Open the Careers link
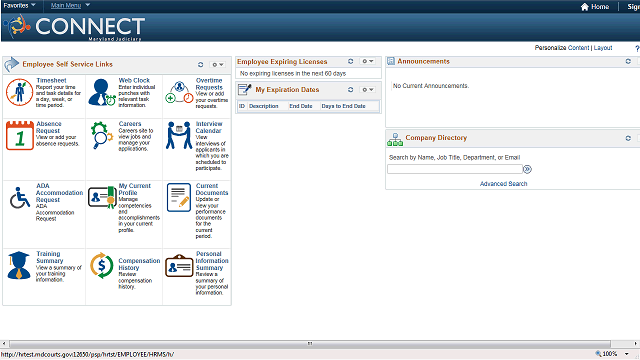The width and height of the screenshot is (640, 360). pos(130,124)
